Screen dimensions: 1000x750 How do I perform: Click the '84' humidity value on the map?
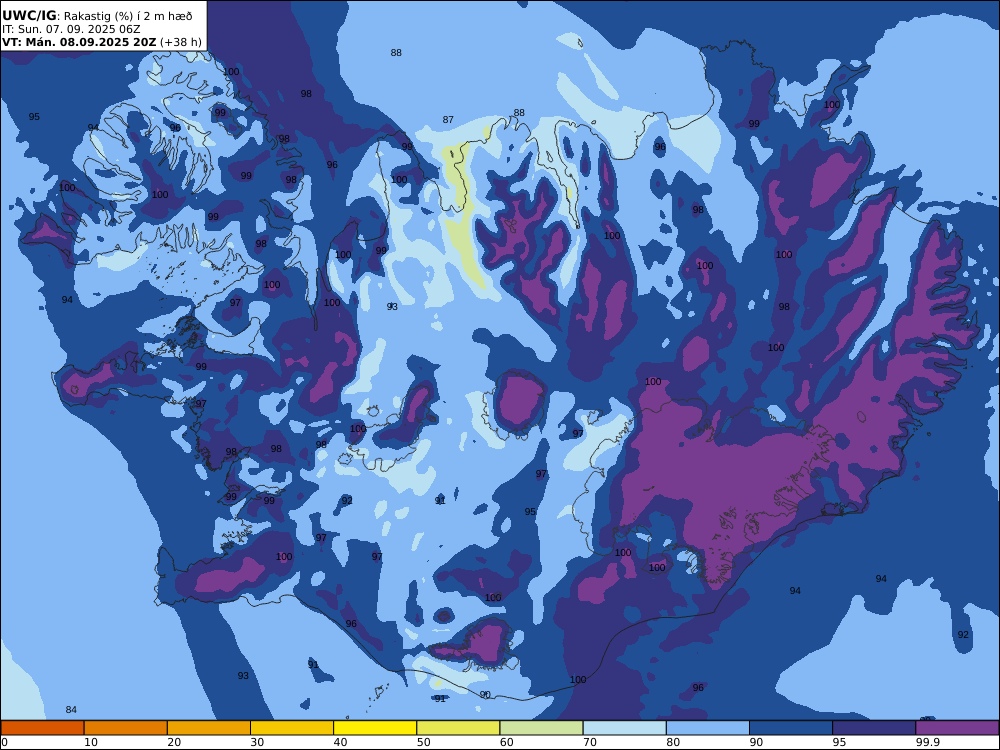pos(71,710)
